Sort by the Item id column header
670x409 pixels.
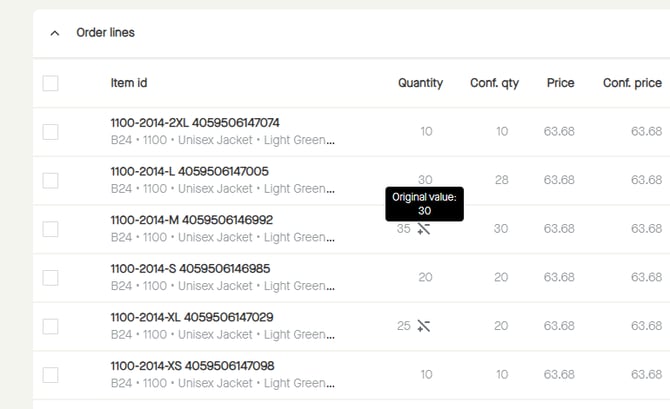[129, 83]
